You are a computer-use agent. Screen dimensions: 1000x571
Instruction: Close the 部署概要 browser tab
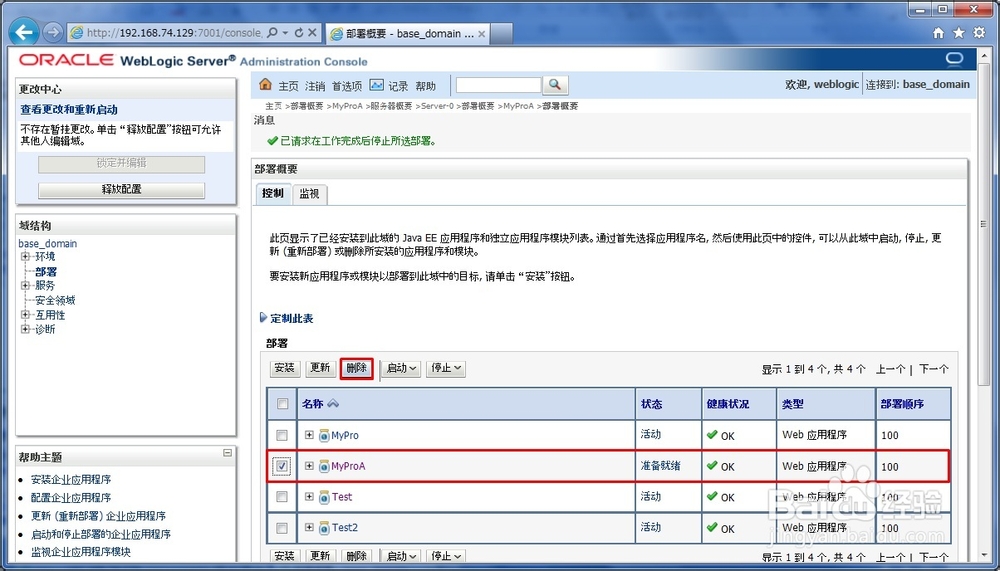tap(482, 34)
